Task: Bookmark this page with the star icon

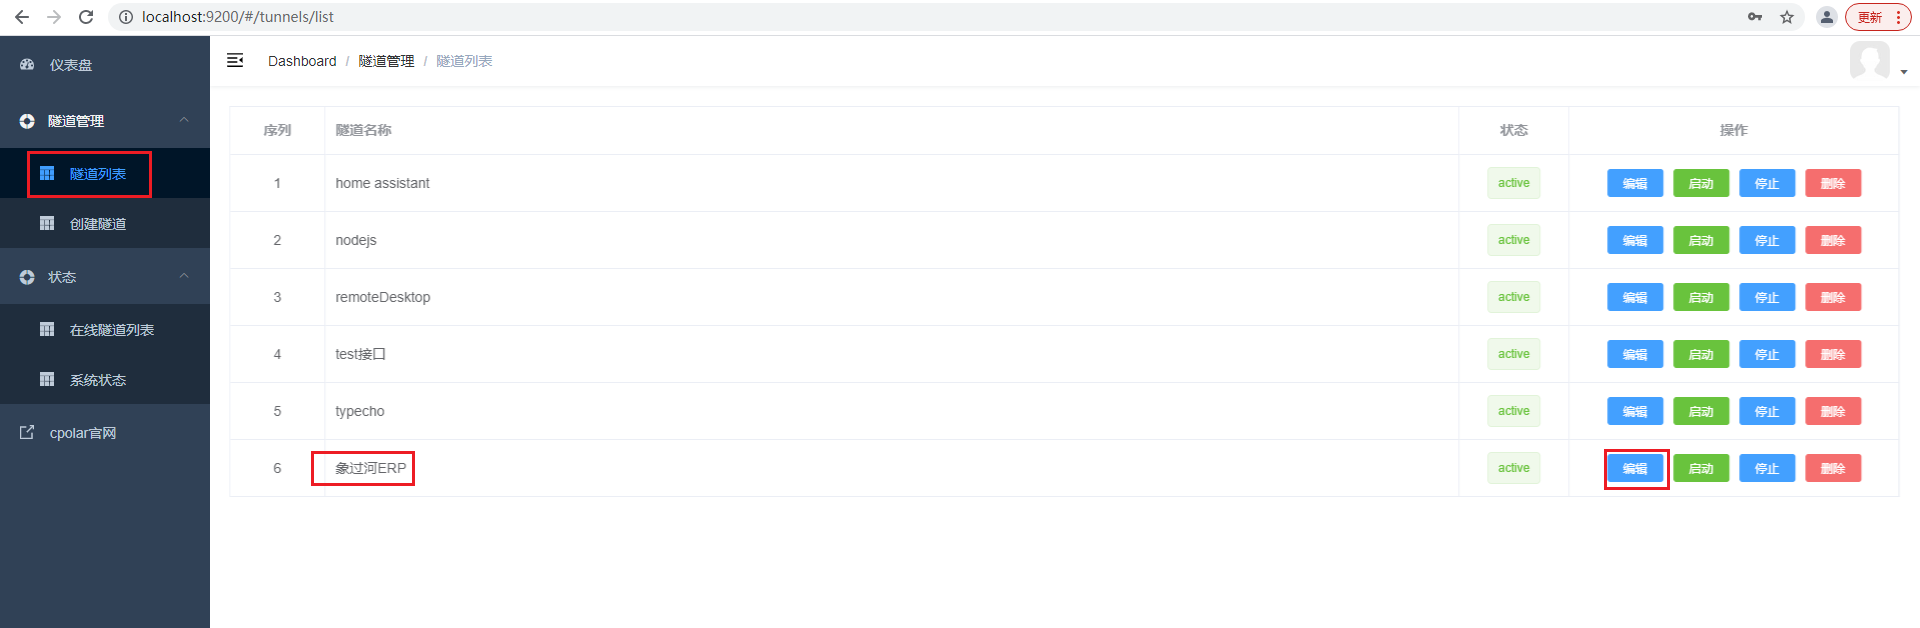Action: pos(1787,17)
